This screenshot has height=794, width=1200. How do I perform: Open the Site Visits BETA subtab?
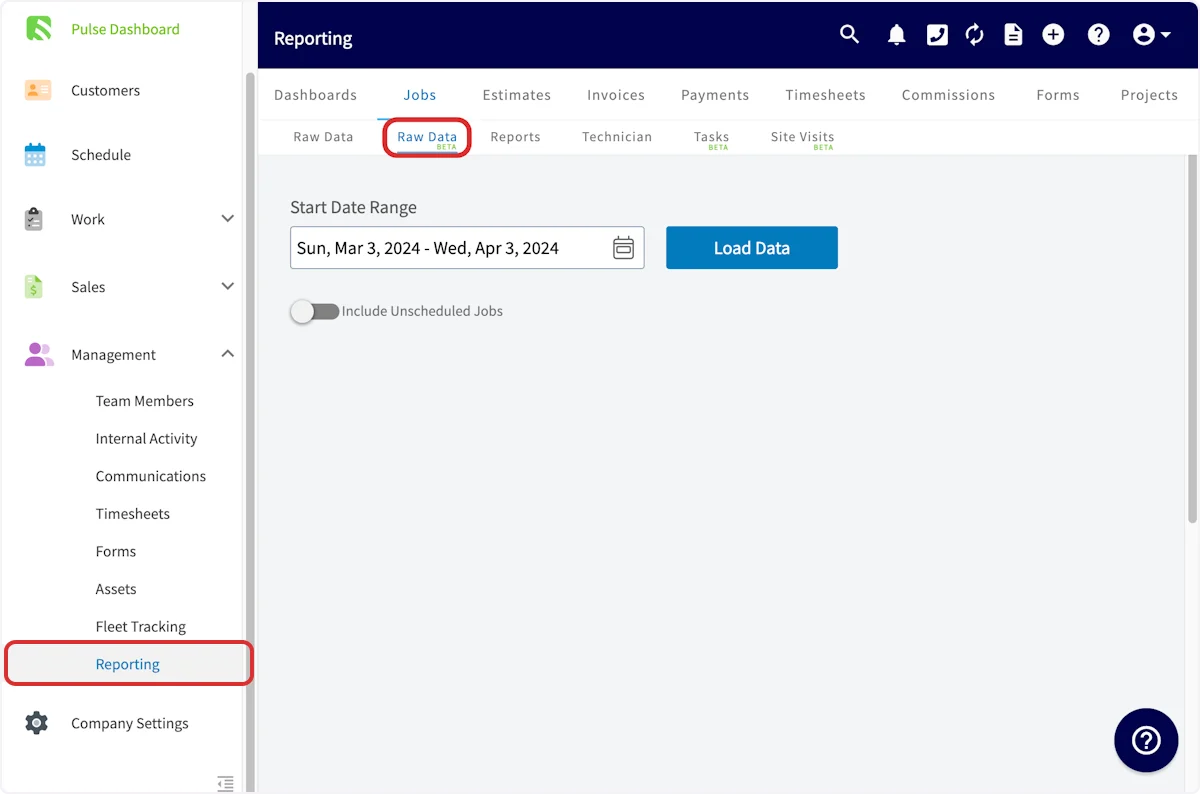802,139
